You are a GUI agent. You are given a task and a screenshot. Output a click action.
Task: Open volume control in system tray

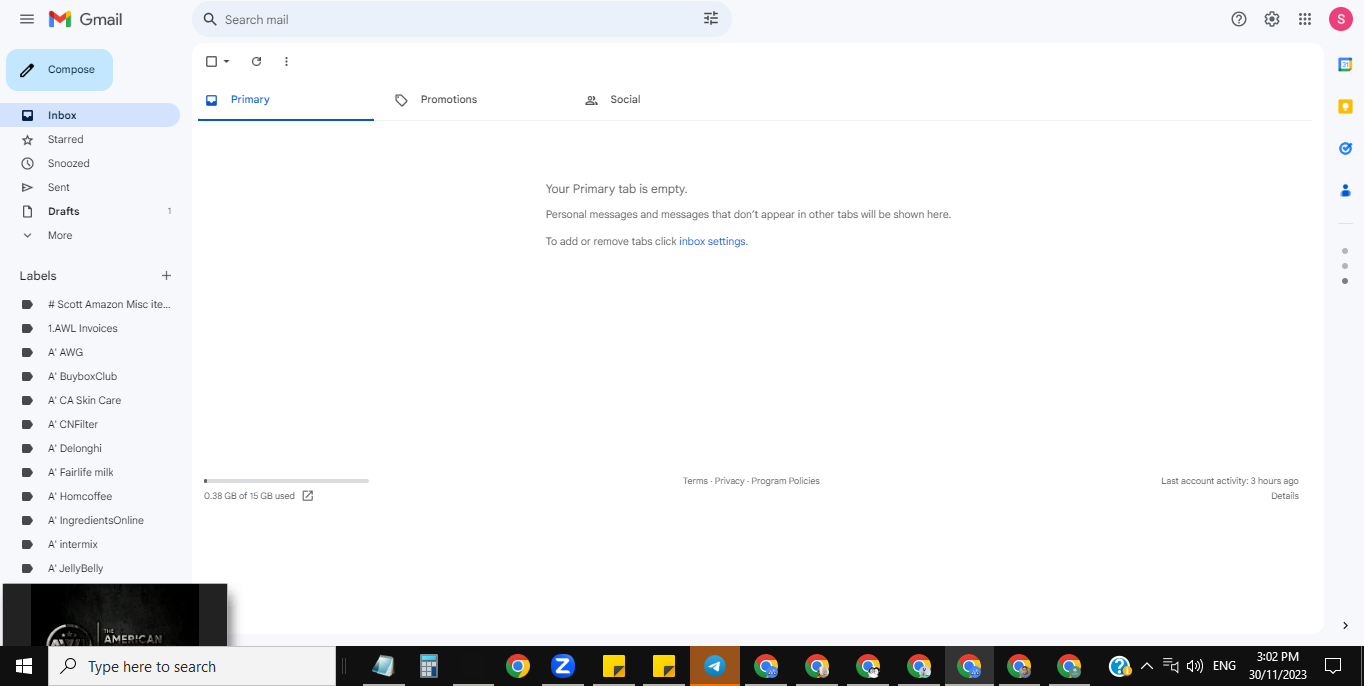pos(1194,666)
